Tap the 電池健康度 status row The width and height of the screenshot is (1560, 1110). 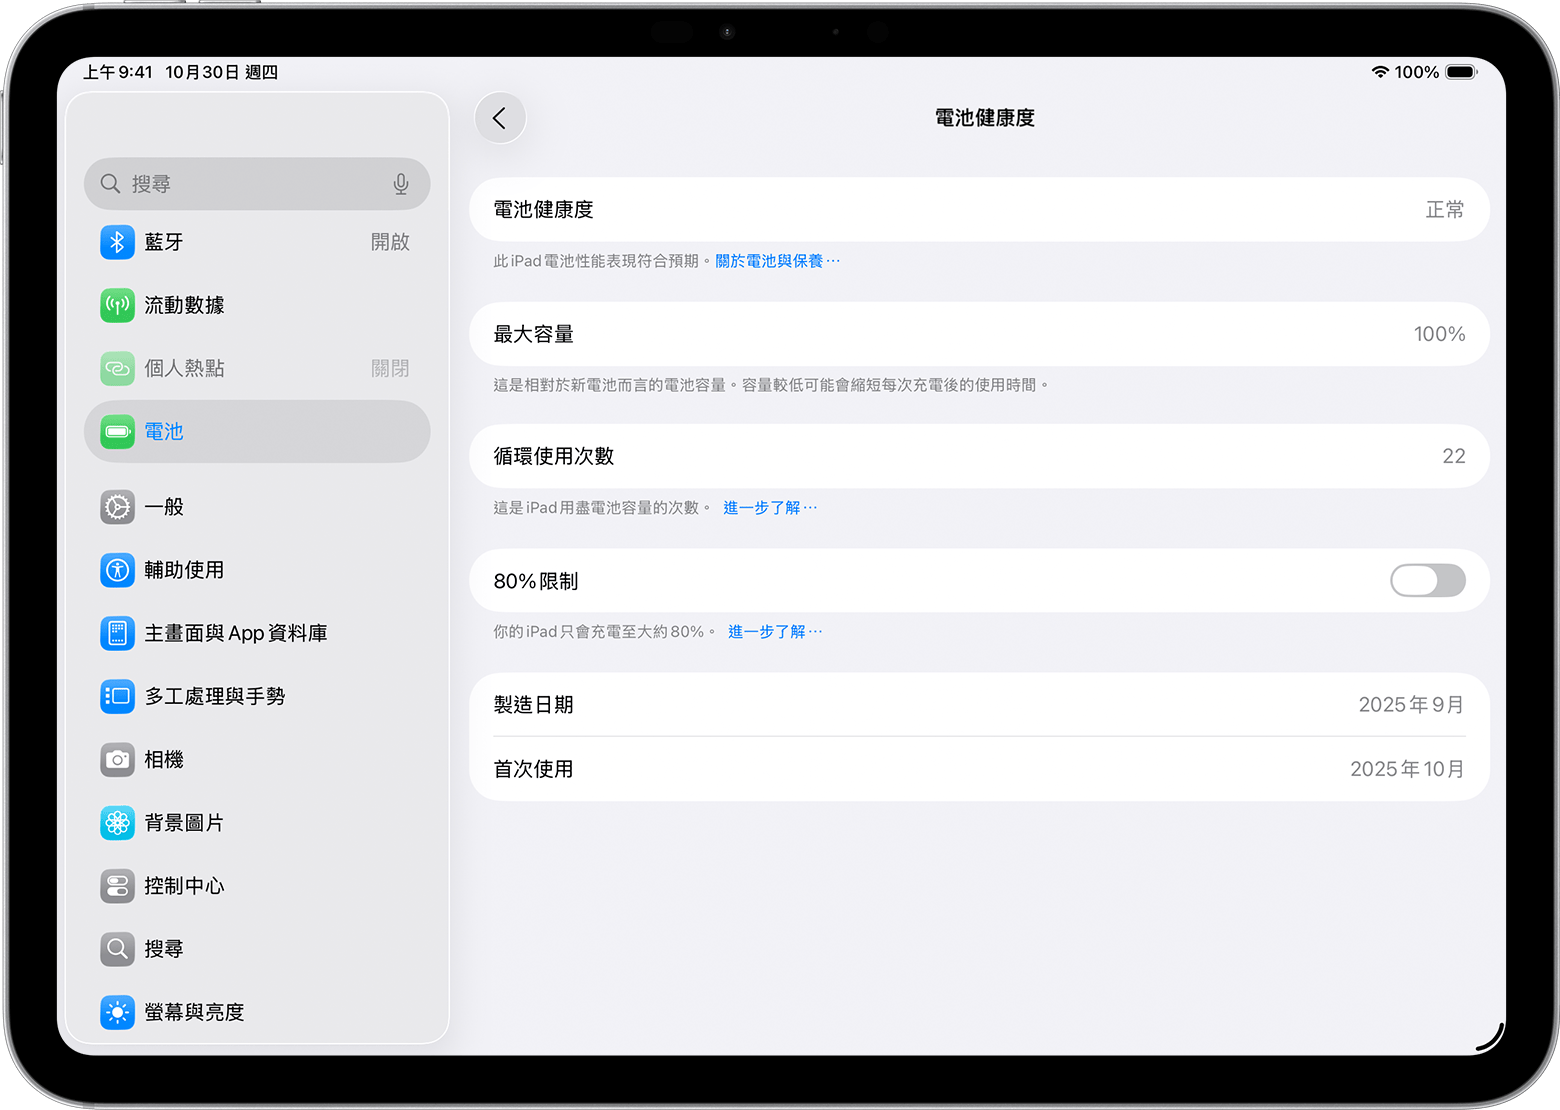pos(979,210)
